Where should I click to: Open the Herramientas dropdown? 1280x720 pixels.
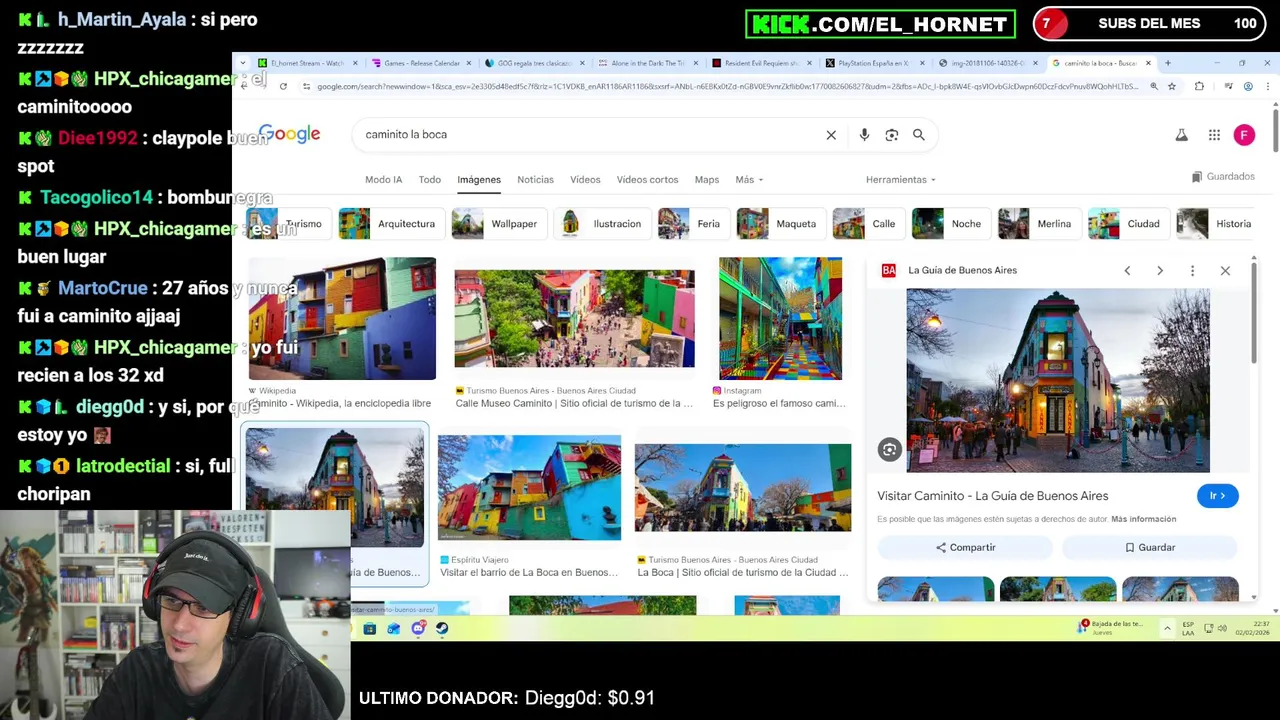tap(901, 180)
